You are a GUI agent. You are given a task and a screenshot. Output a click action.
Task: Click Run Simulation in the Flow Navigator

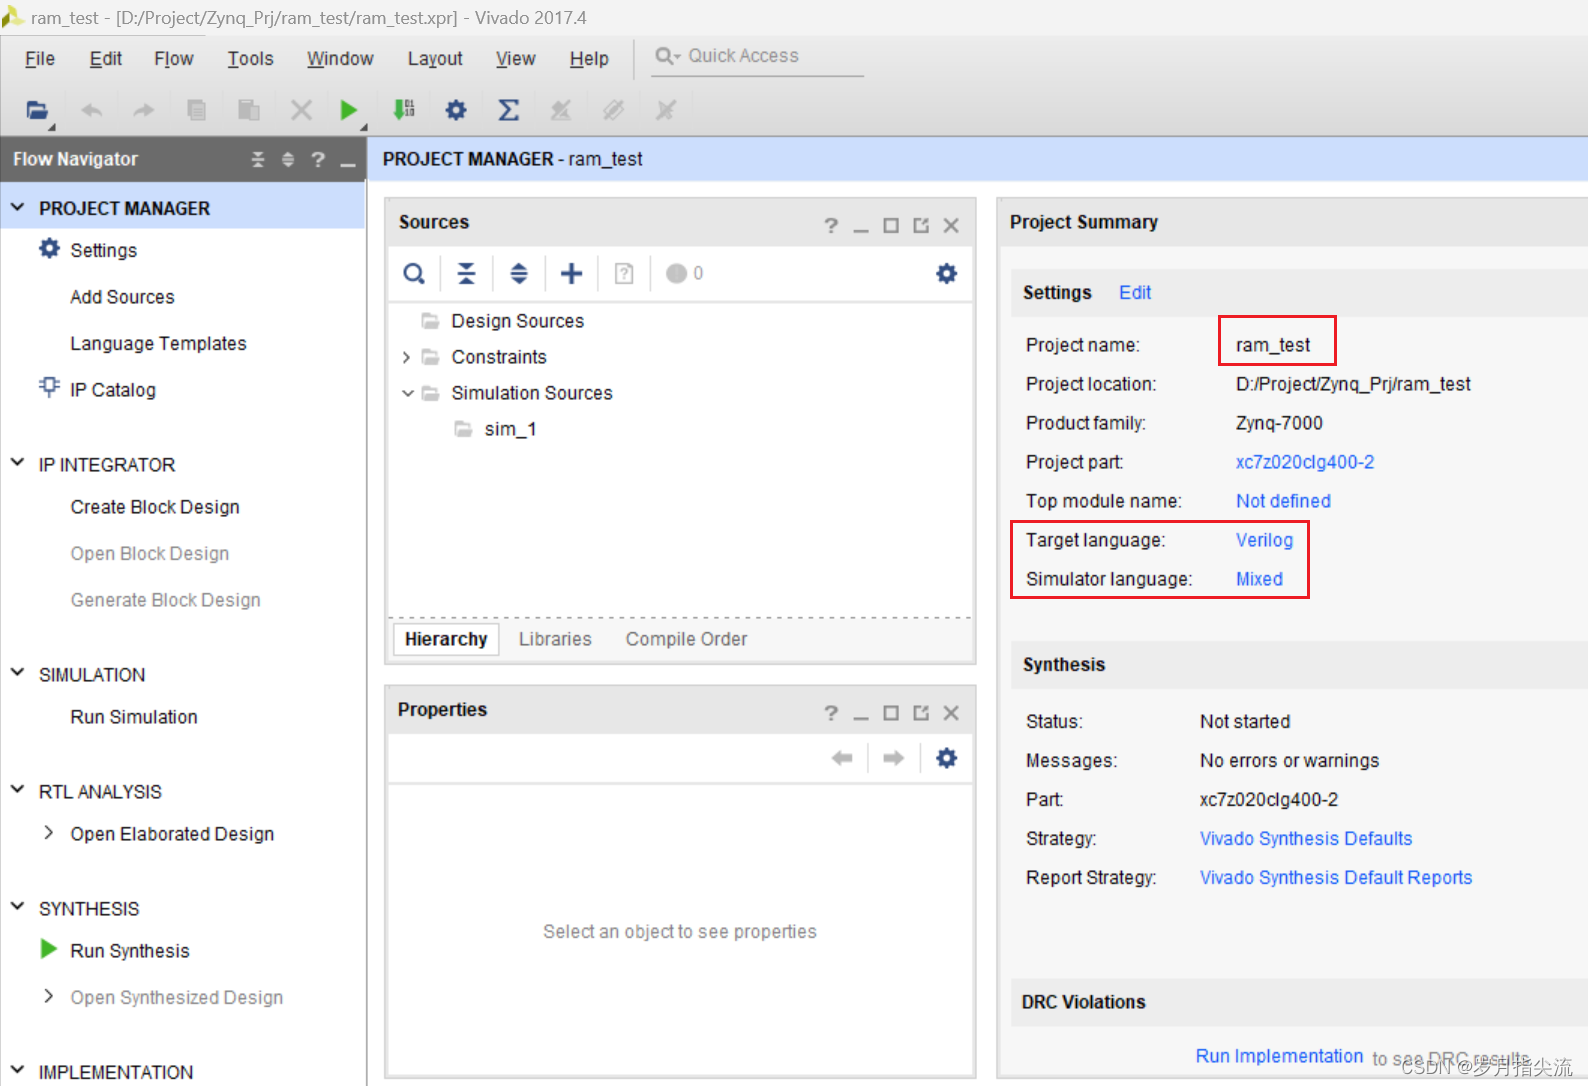(134, 717)
